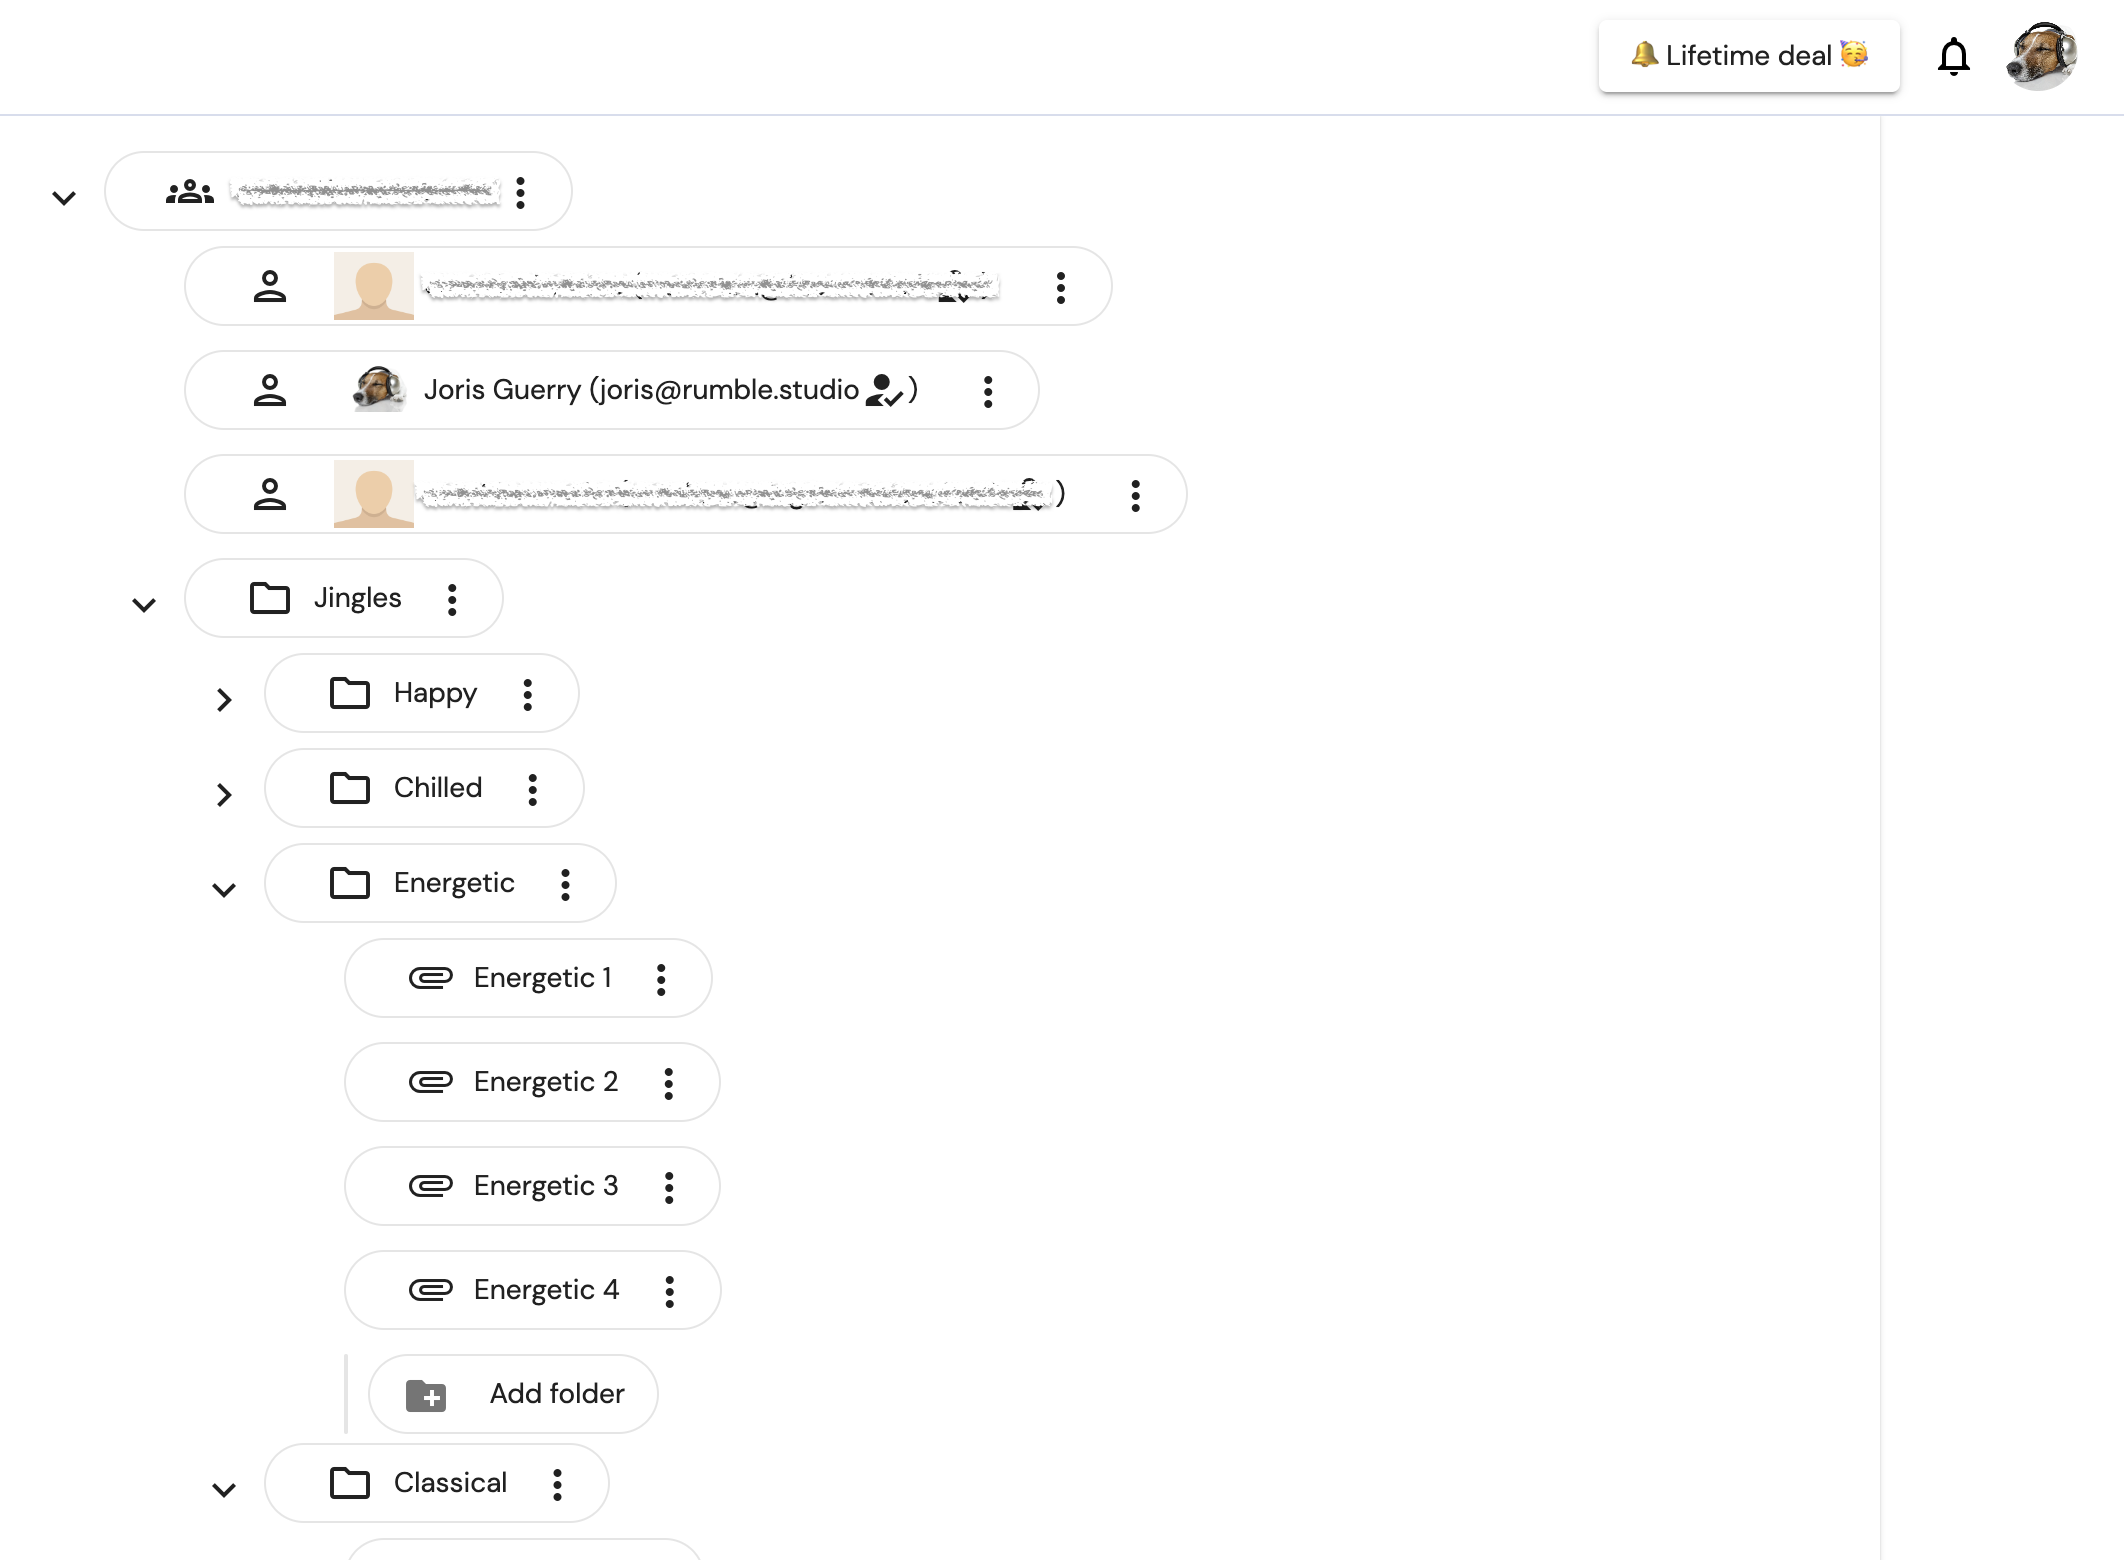The image size is (2124, 1560).
Task: Open the user profile avatar menu
Action: tap(2042, 56)
